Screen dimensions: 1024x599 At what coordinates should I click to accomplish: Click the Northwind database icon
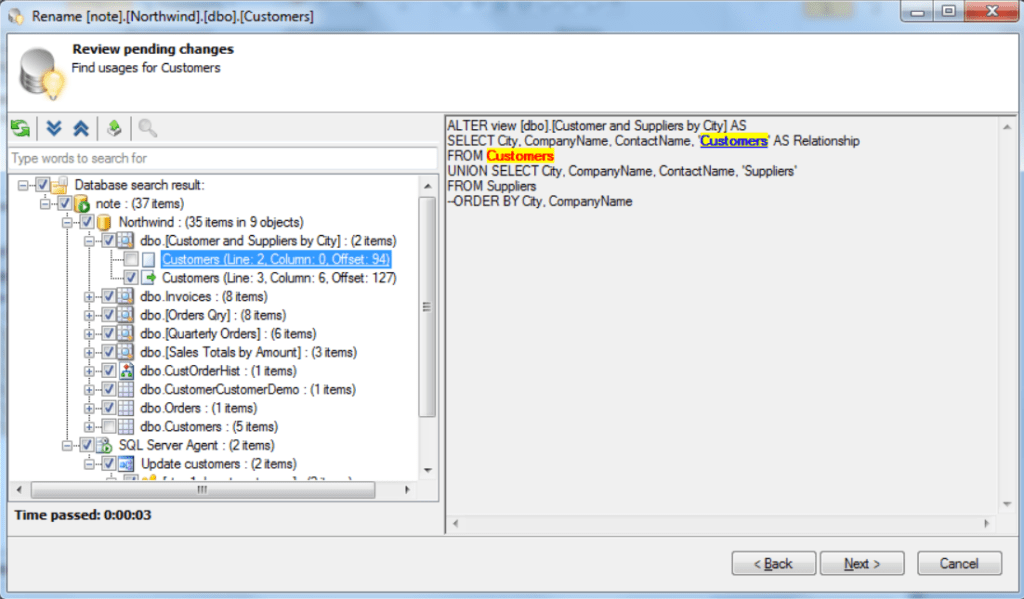[103, 222]
